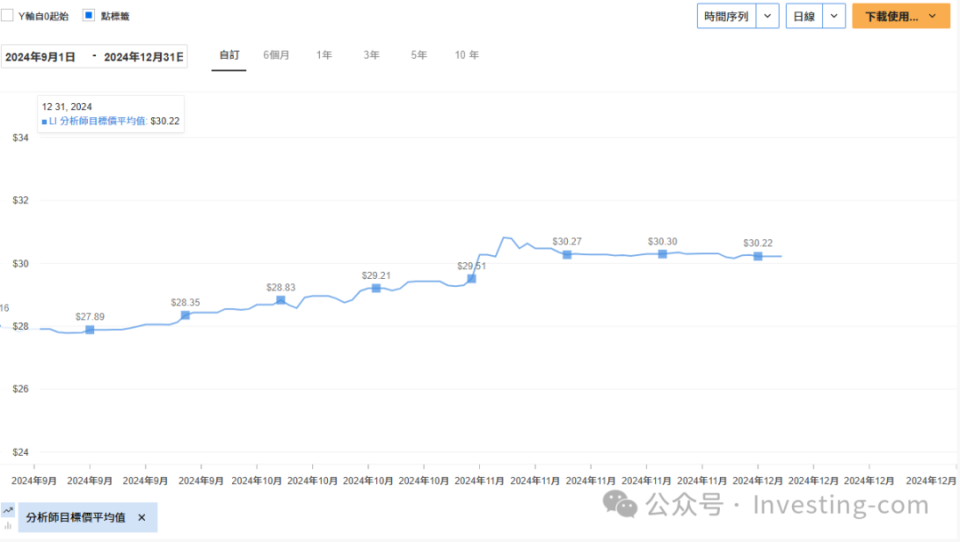Open the orange 下載使用 download menu
This screenshot has height=542, width=960.
901,17
